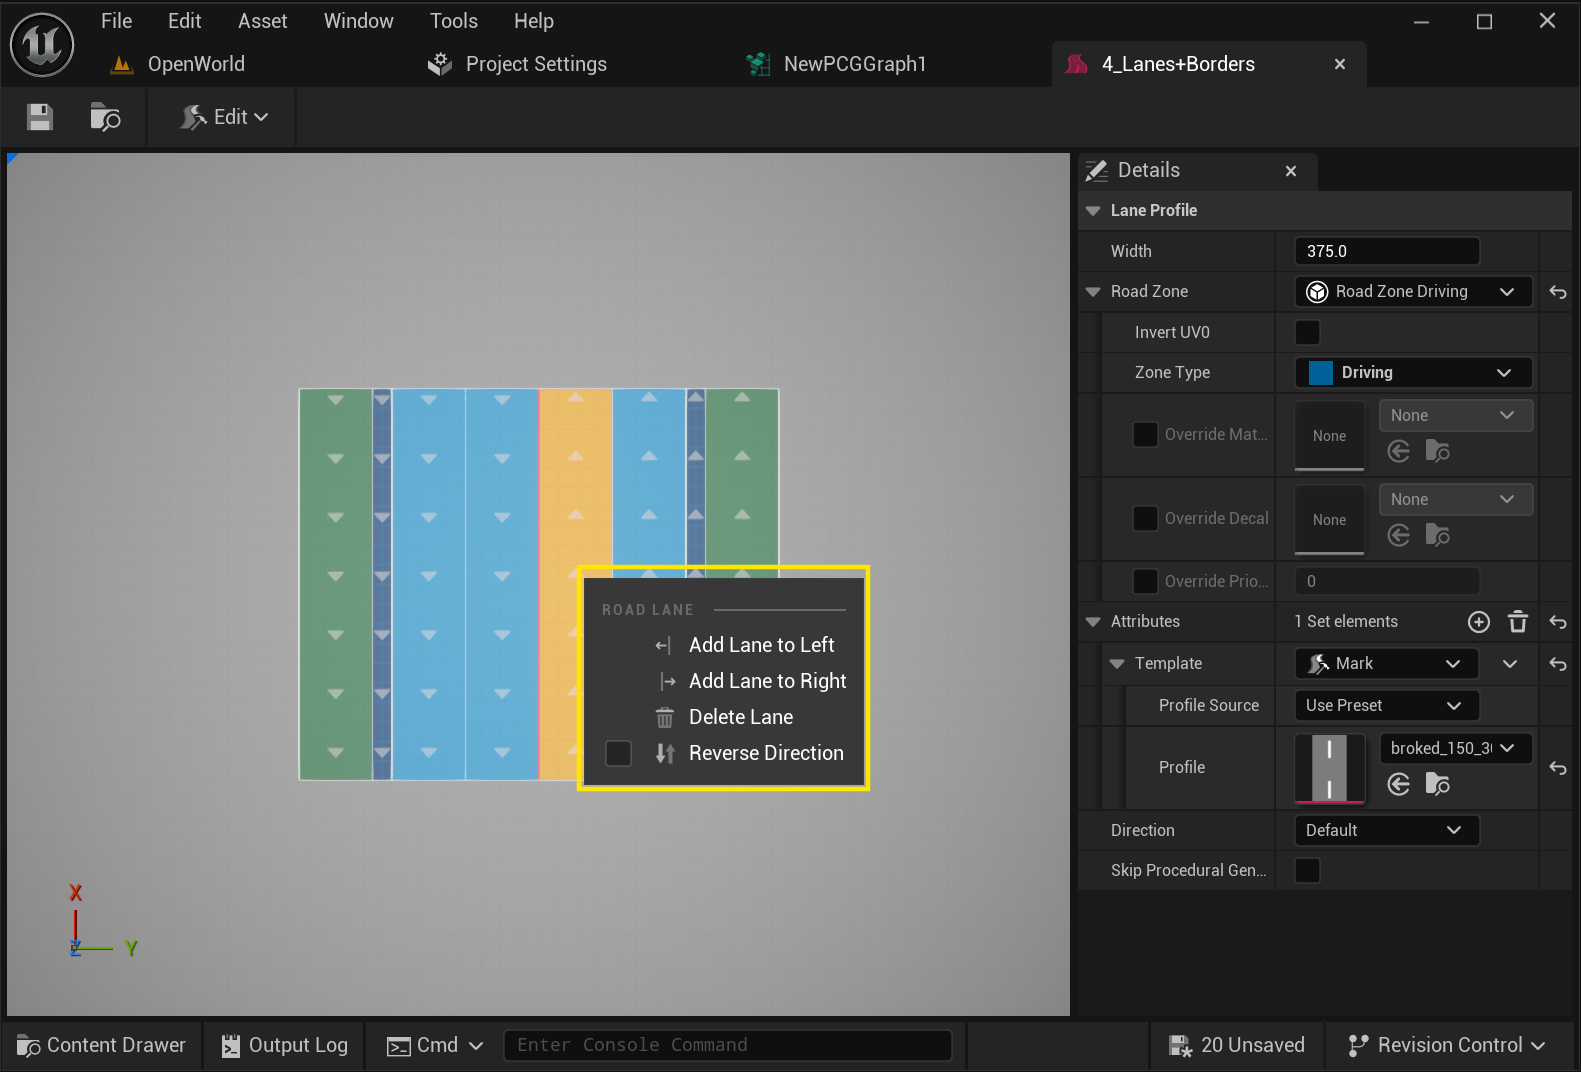Click the blue Driving zone color swatch
The image size is (1581, 1072).
click(x=1320, y=372)
